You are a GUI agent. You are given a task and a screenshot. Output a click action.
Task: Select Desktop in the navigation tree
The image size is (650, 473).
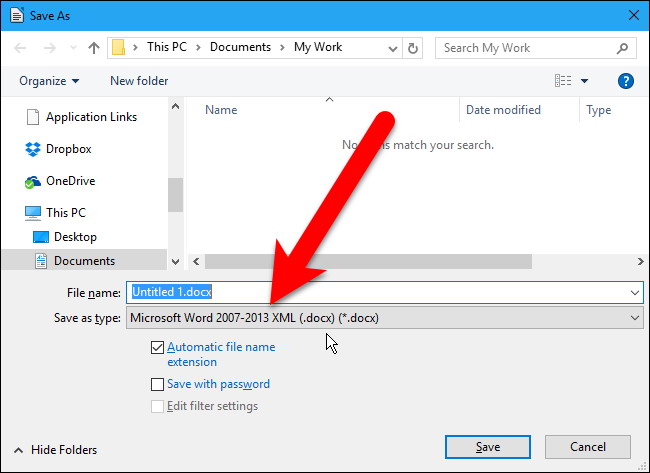pos(75,237)
